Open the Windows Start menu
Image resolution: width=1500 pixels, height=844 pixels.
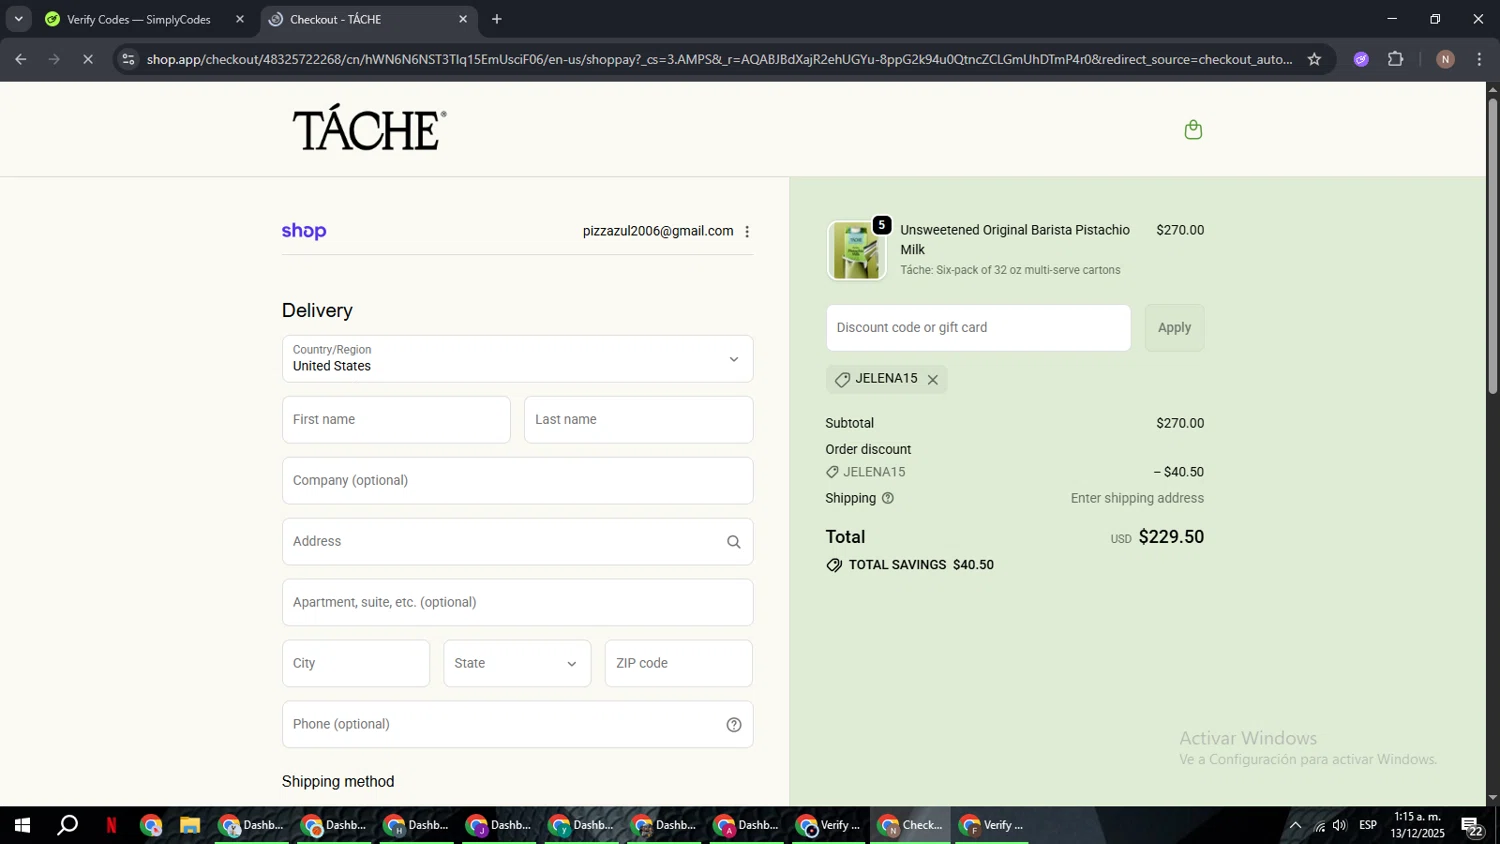click(21, 826)
